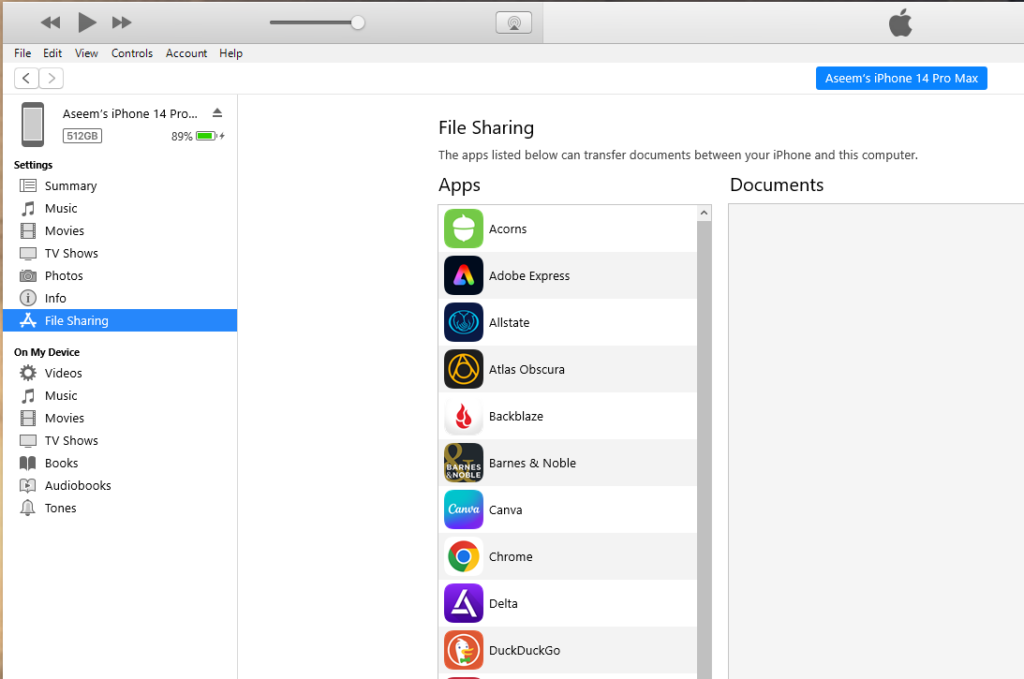This screenshot has height=679, width=1024.
Task: Click the play button
Action: pyautogui.click(x=87, y=22)
